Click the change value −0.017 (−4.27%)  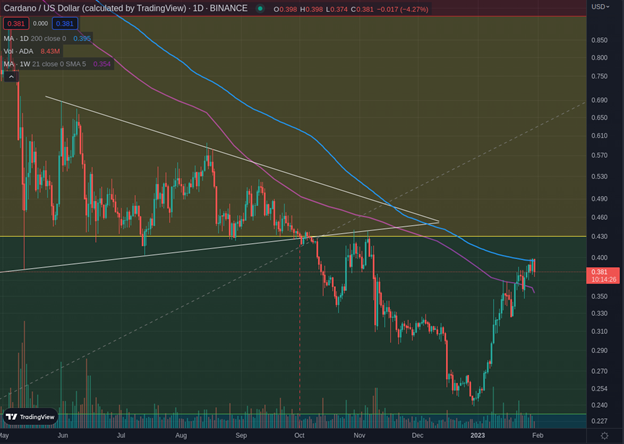point(402,9)
